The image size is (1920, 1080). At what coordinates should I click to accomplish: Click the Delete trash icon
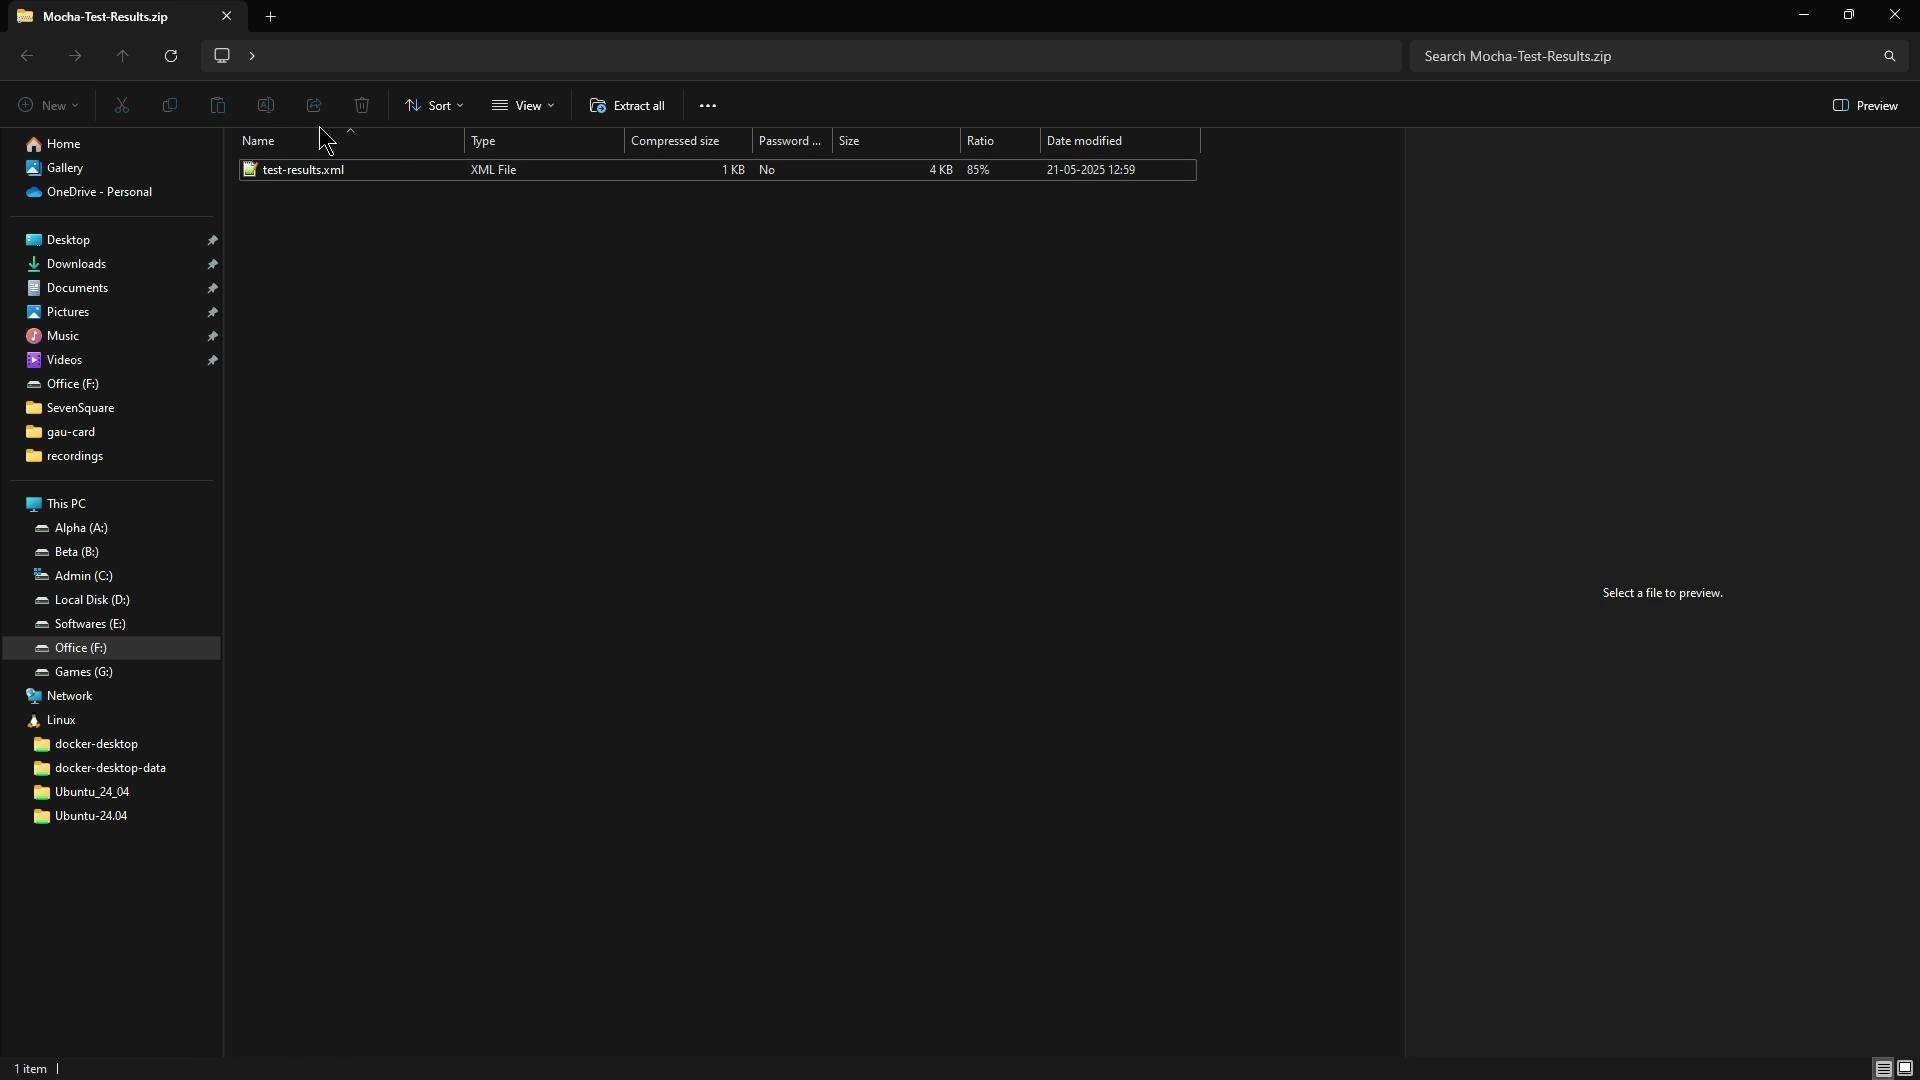362,105
